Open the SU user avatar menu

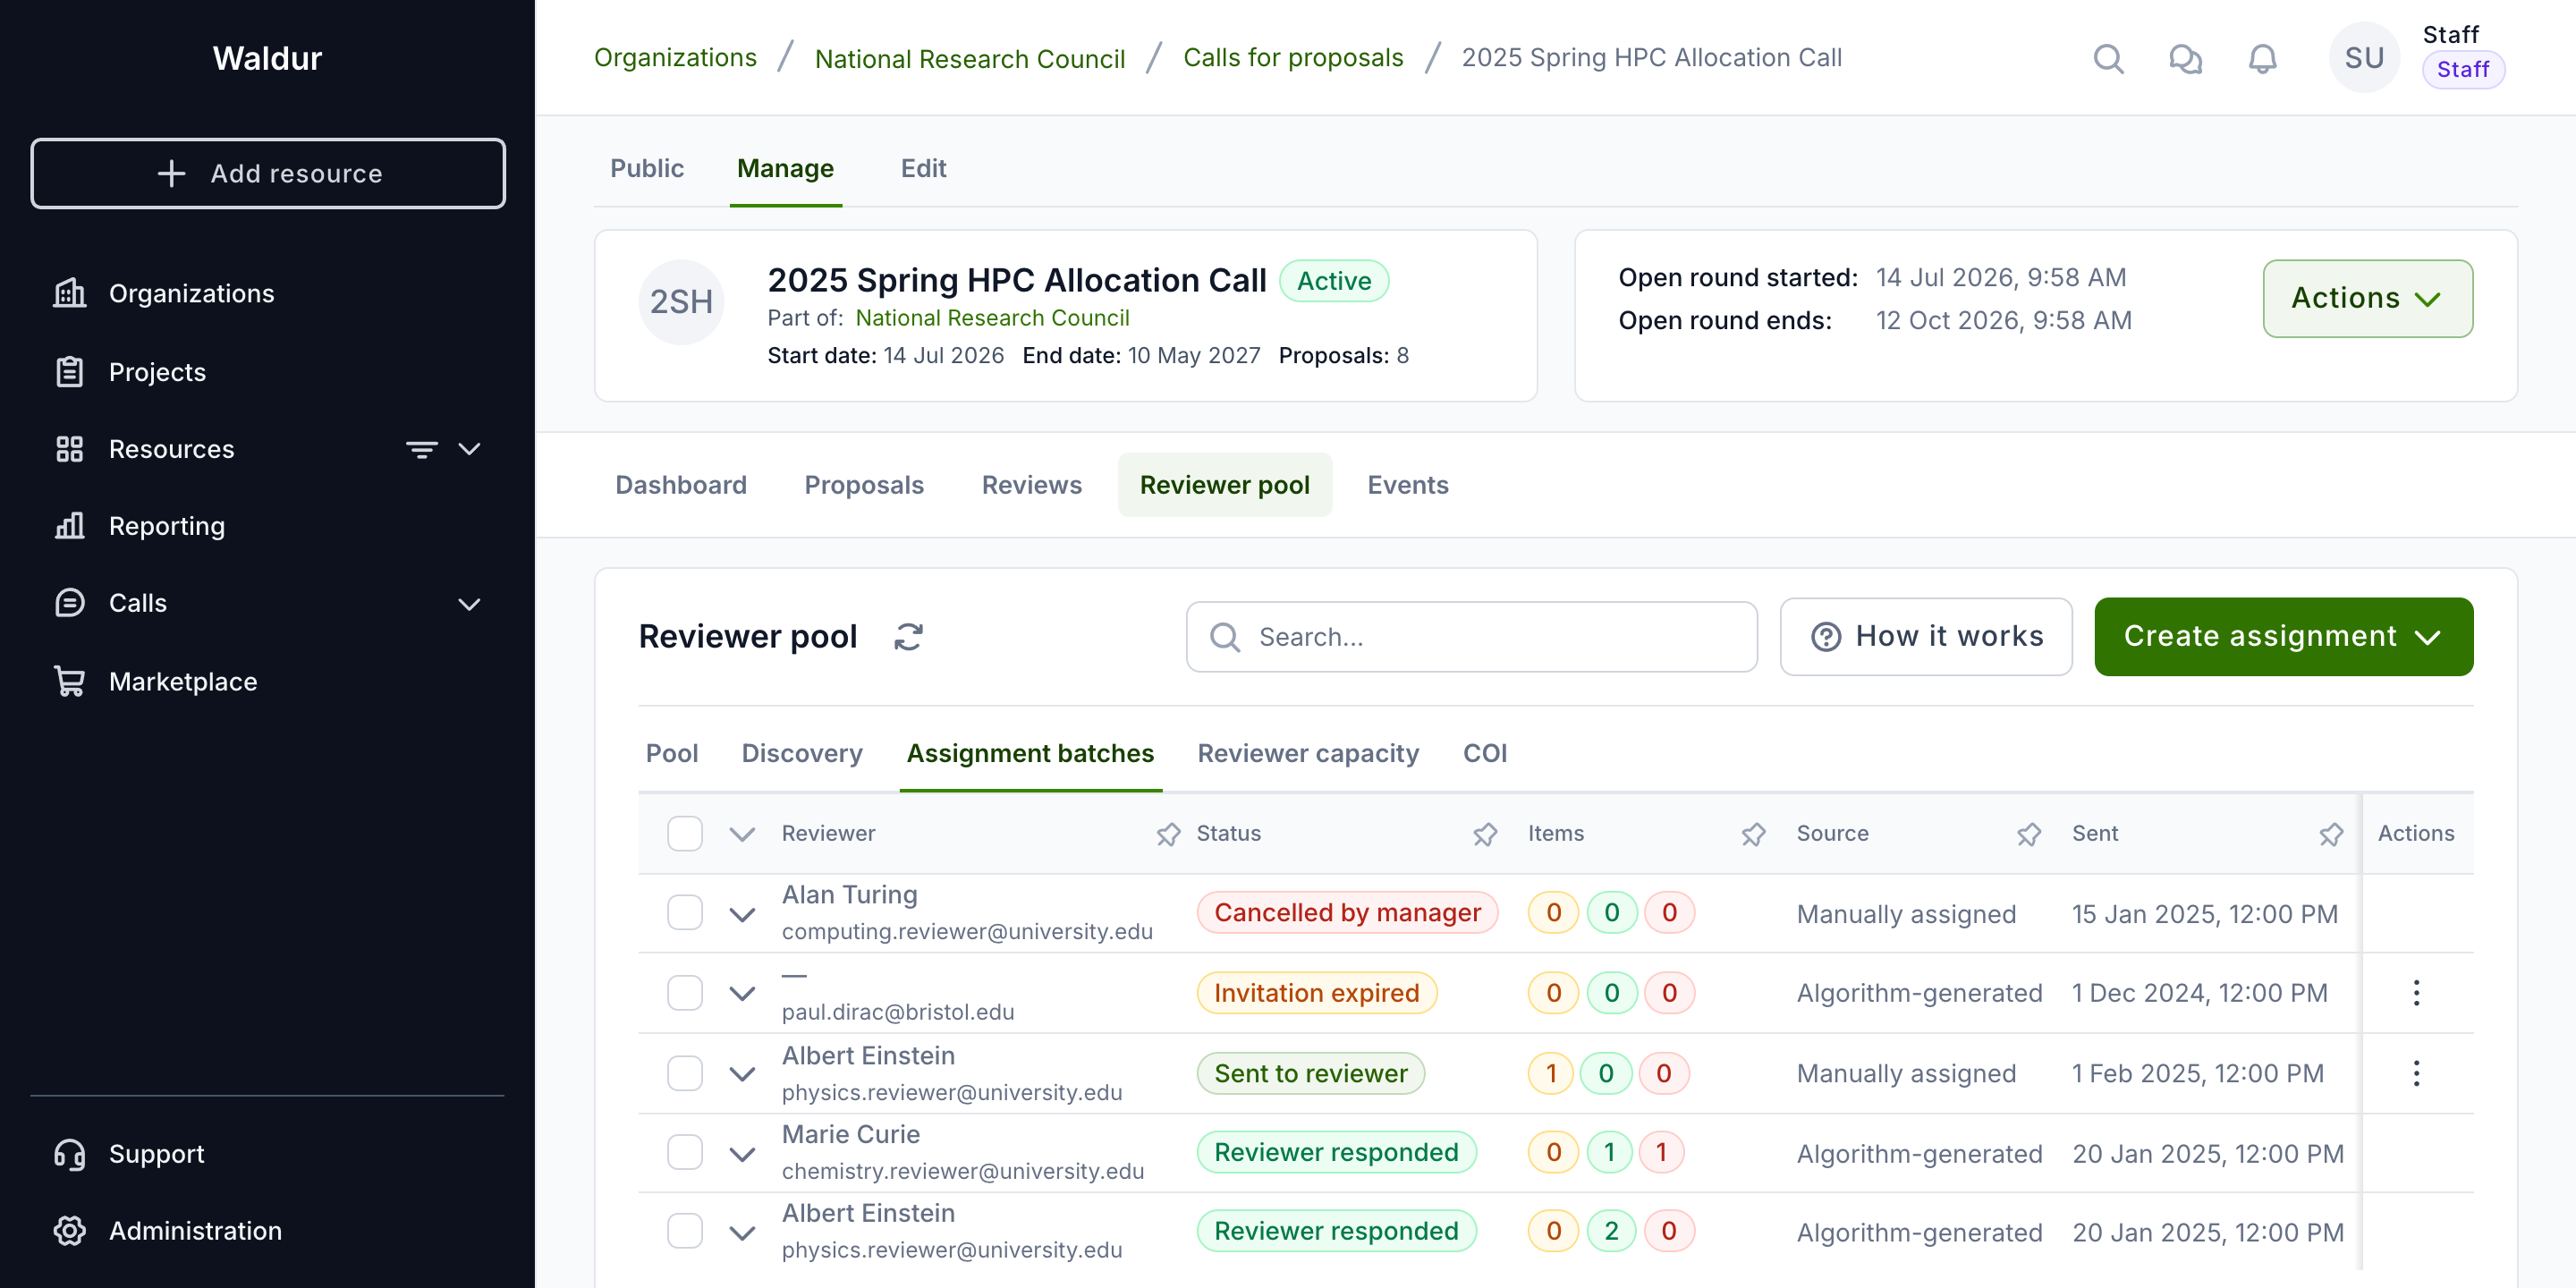2364,58
